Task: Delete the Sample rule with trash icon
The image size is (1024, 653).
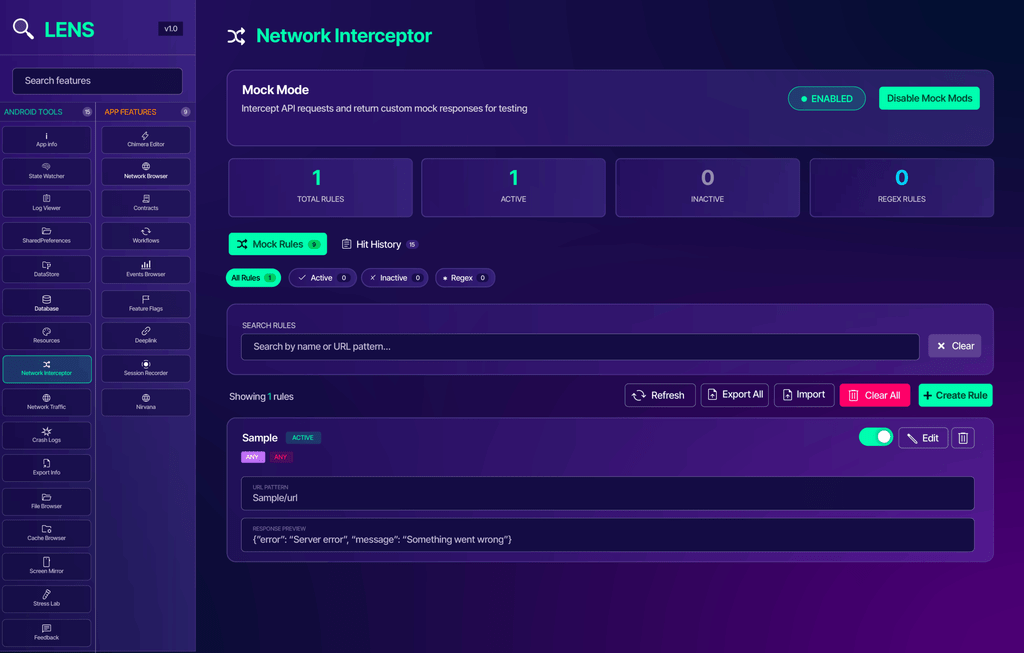Action: point(963,438)
